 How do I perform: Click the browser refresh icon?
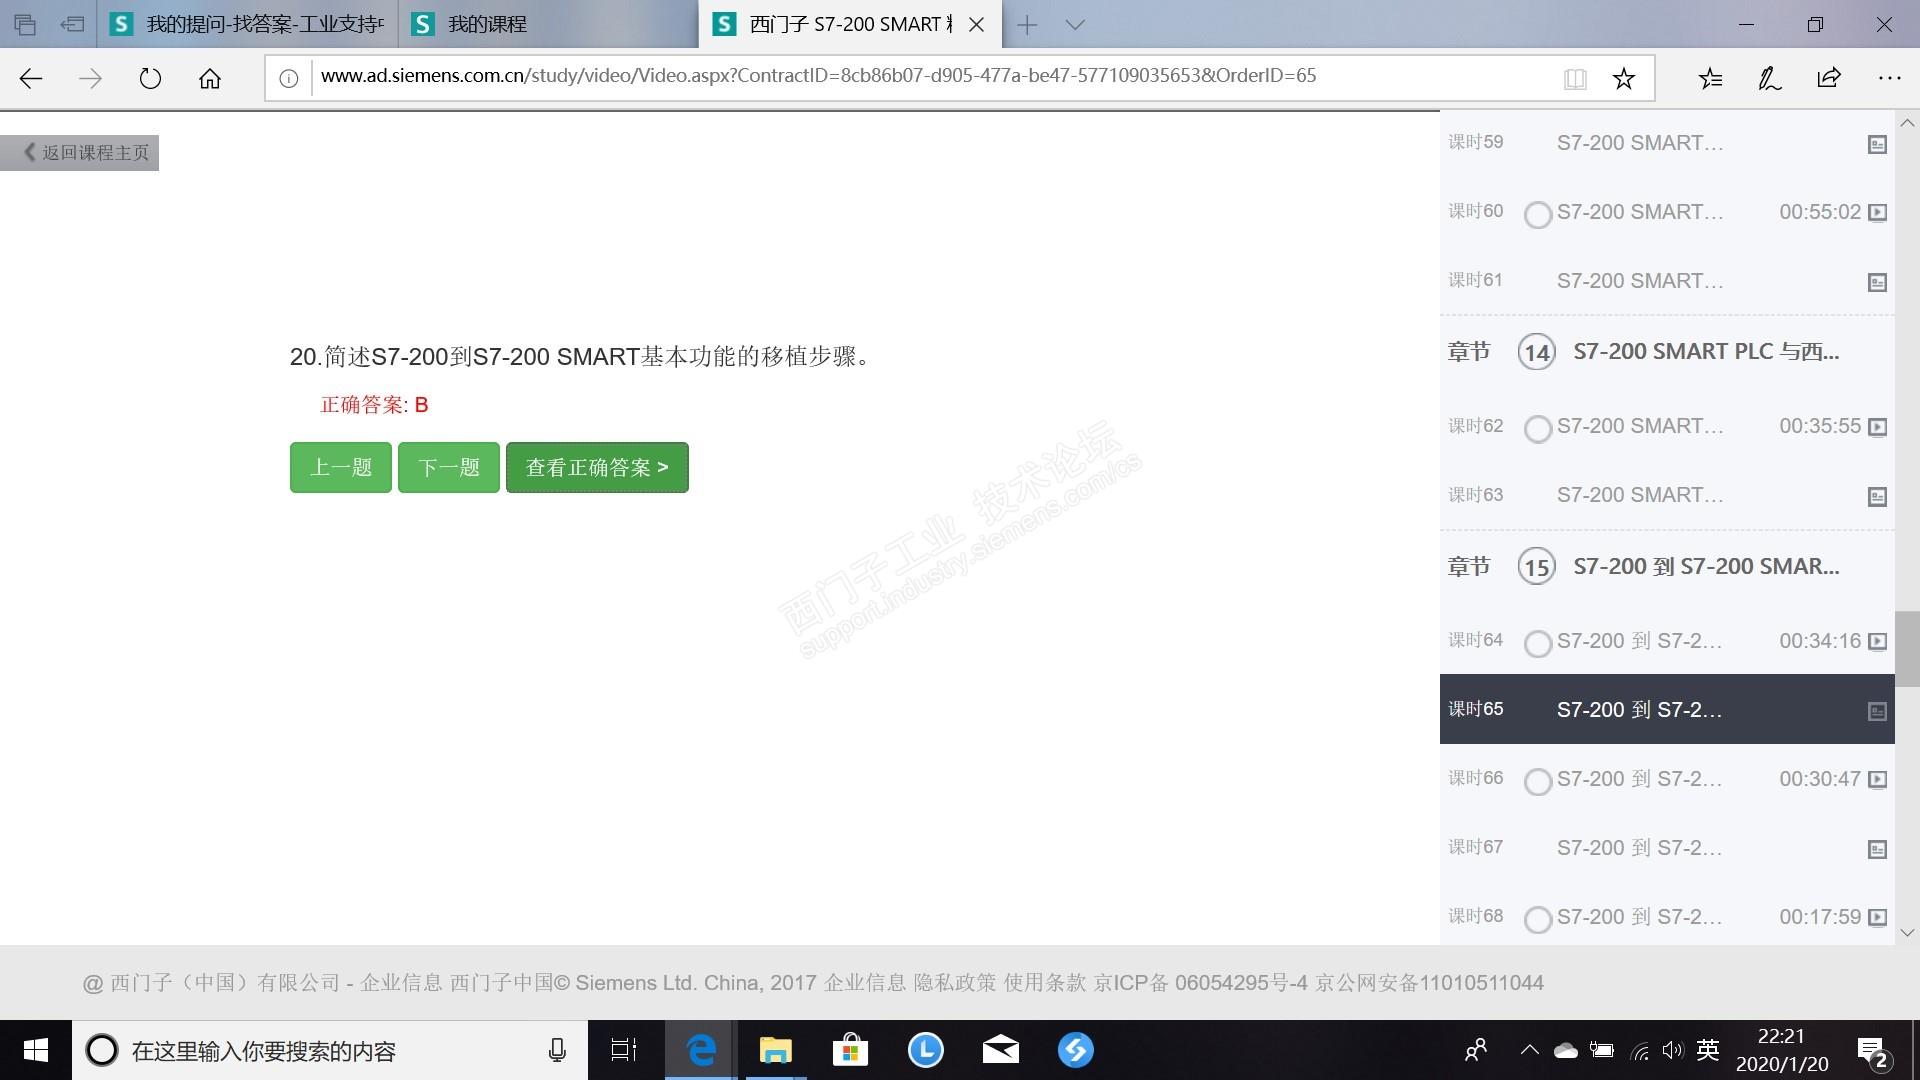coord(150,78)
